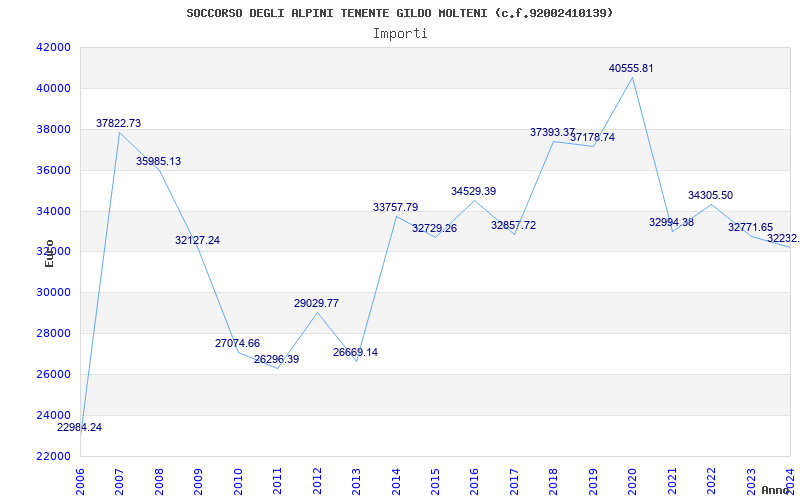Click the data label 32729.26
This screenshot has height=500, width=800.
435,228
